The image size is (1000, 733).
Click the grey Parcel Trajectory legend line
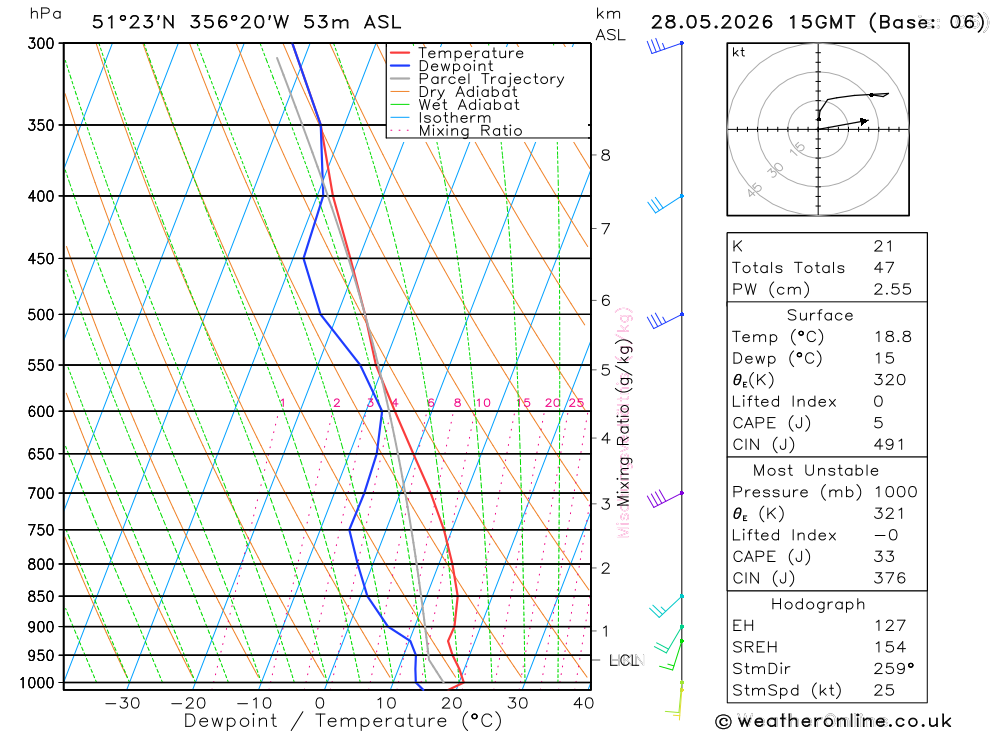[x=400, y=79]
